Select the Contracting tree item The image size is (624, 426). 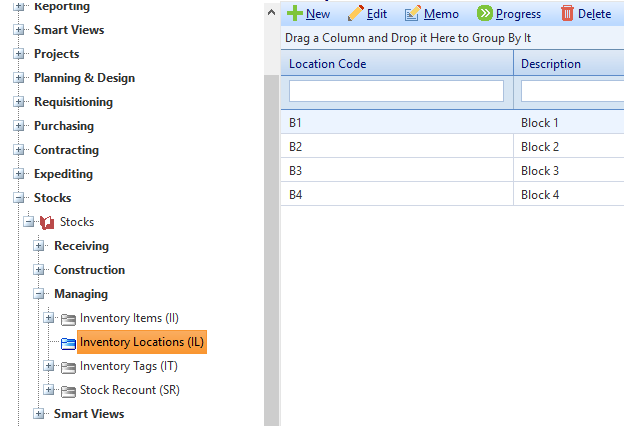pos(66,150)
